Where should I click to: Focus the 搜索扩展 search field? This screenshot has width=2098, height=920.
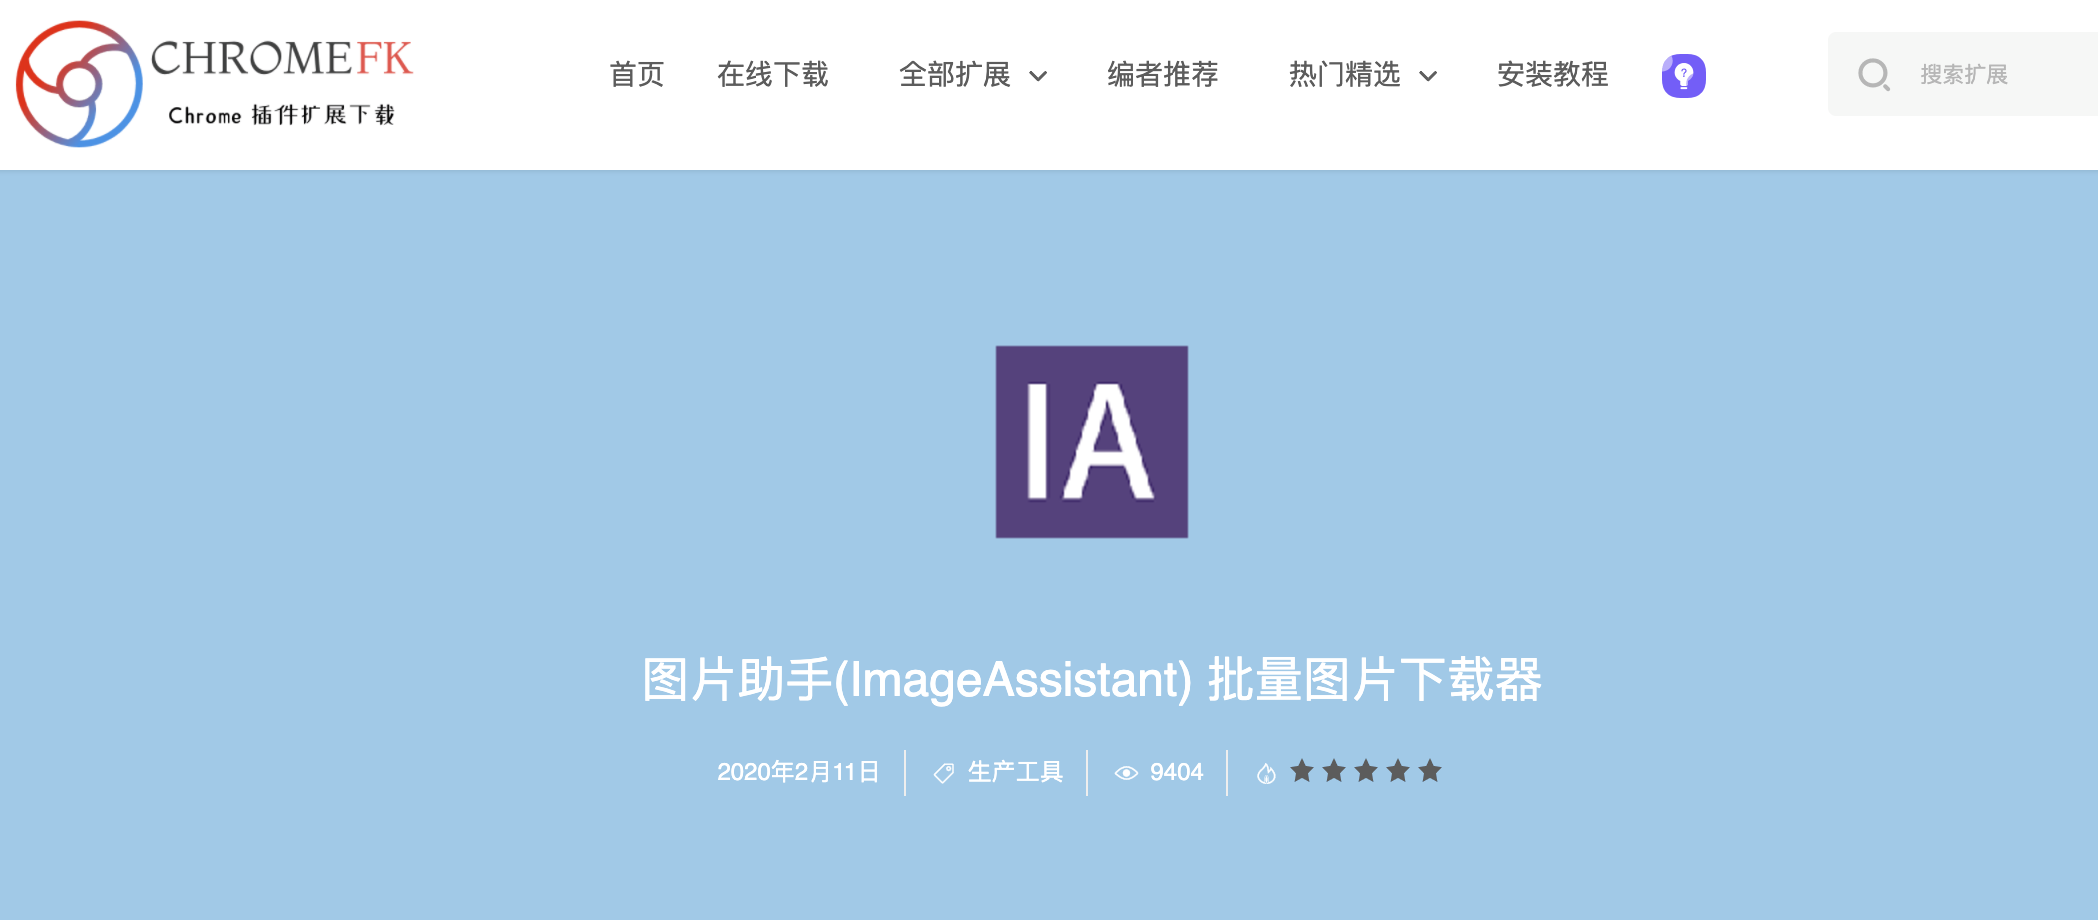[1963, 74]
